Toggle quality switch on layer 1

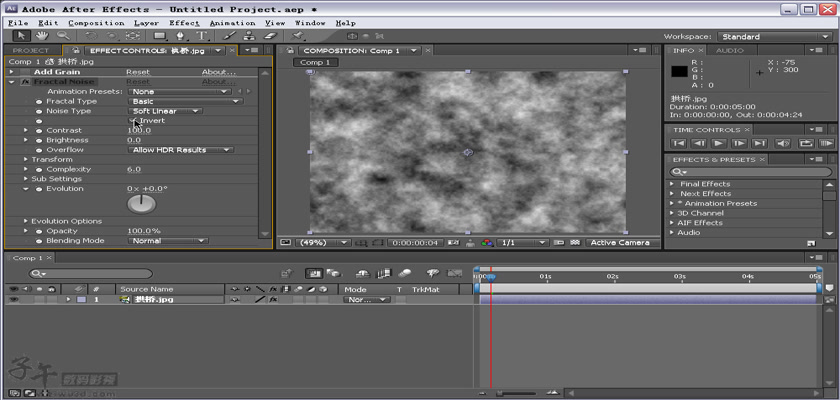(261, 300)
